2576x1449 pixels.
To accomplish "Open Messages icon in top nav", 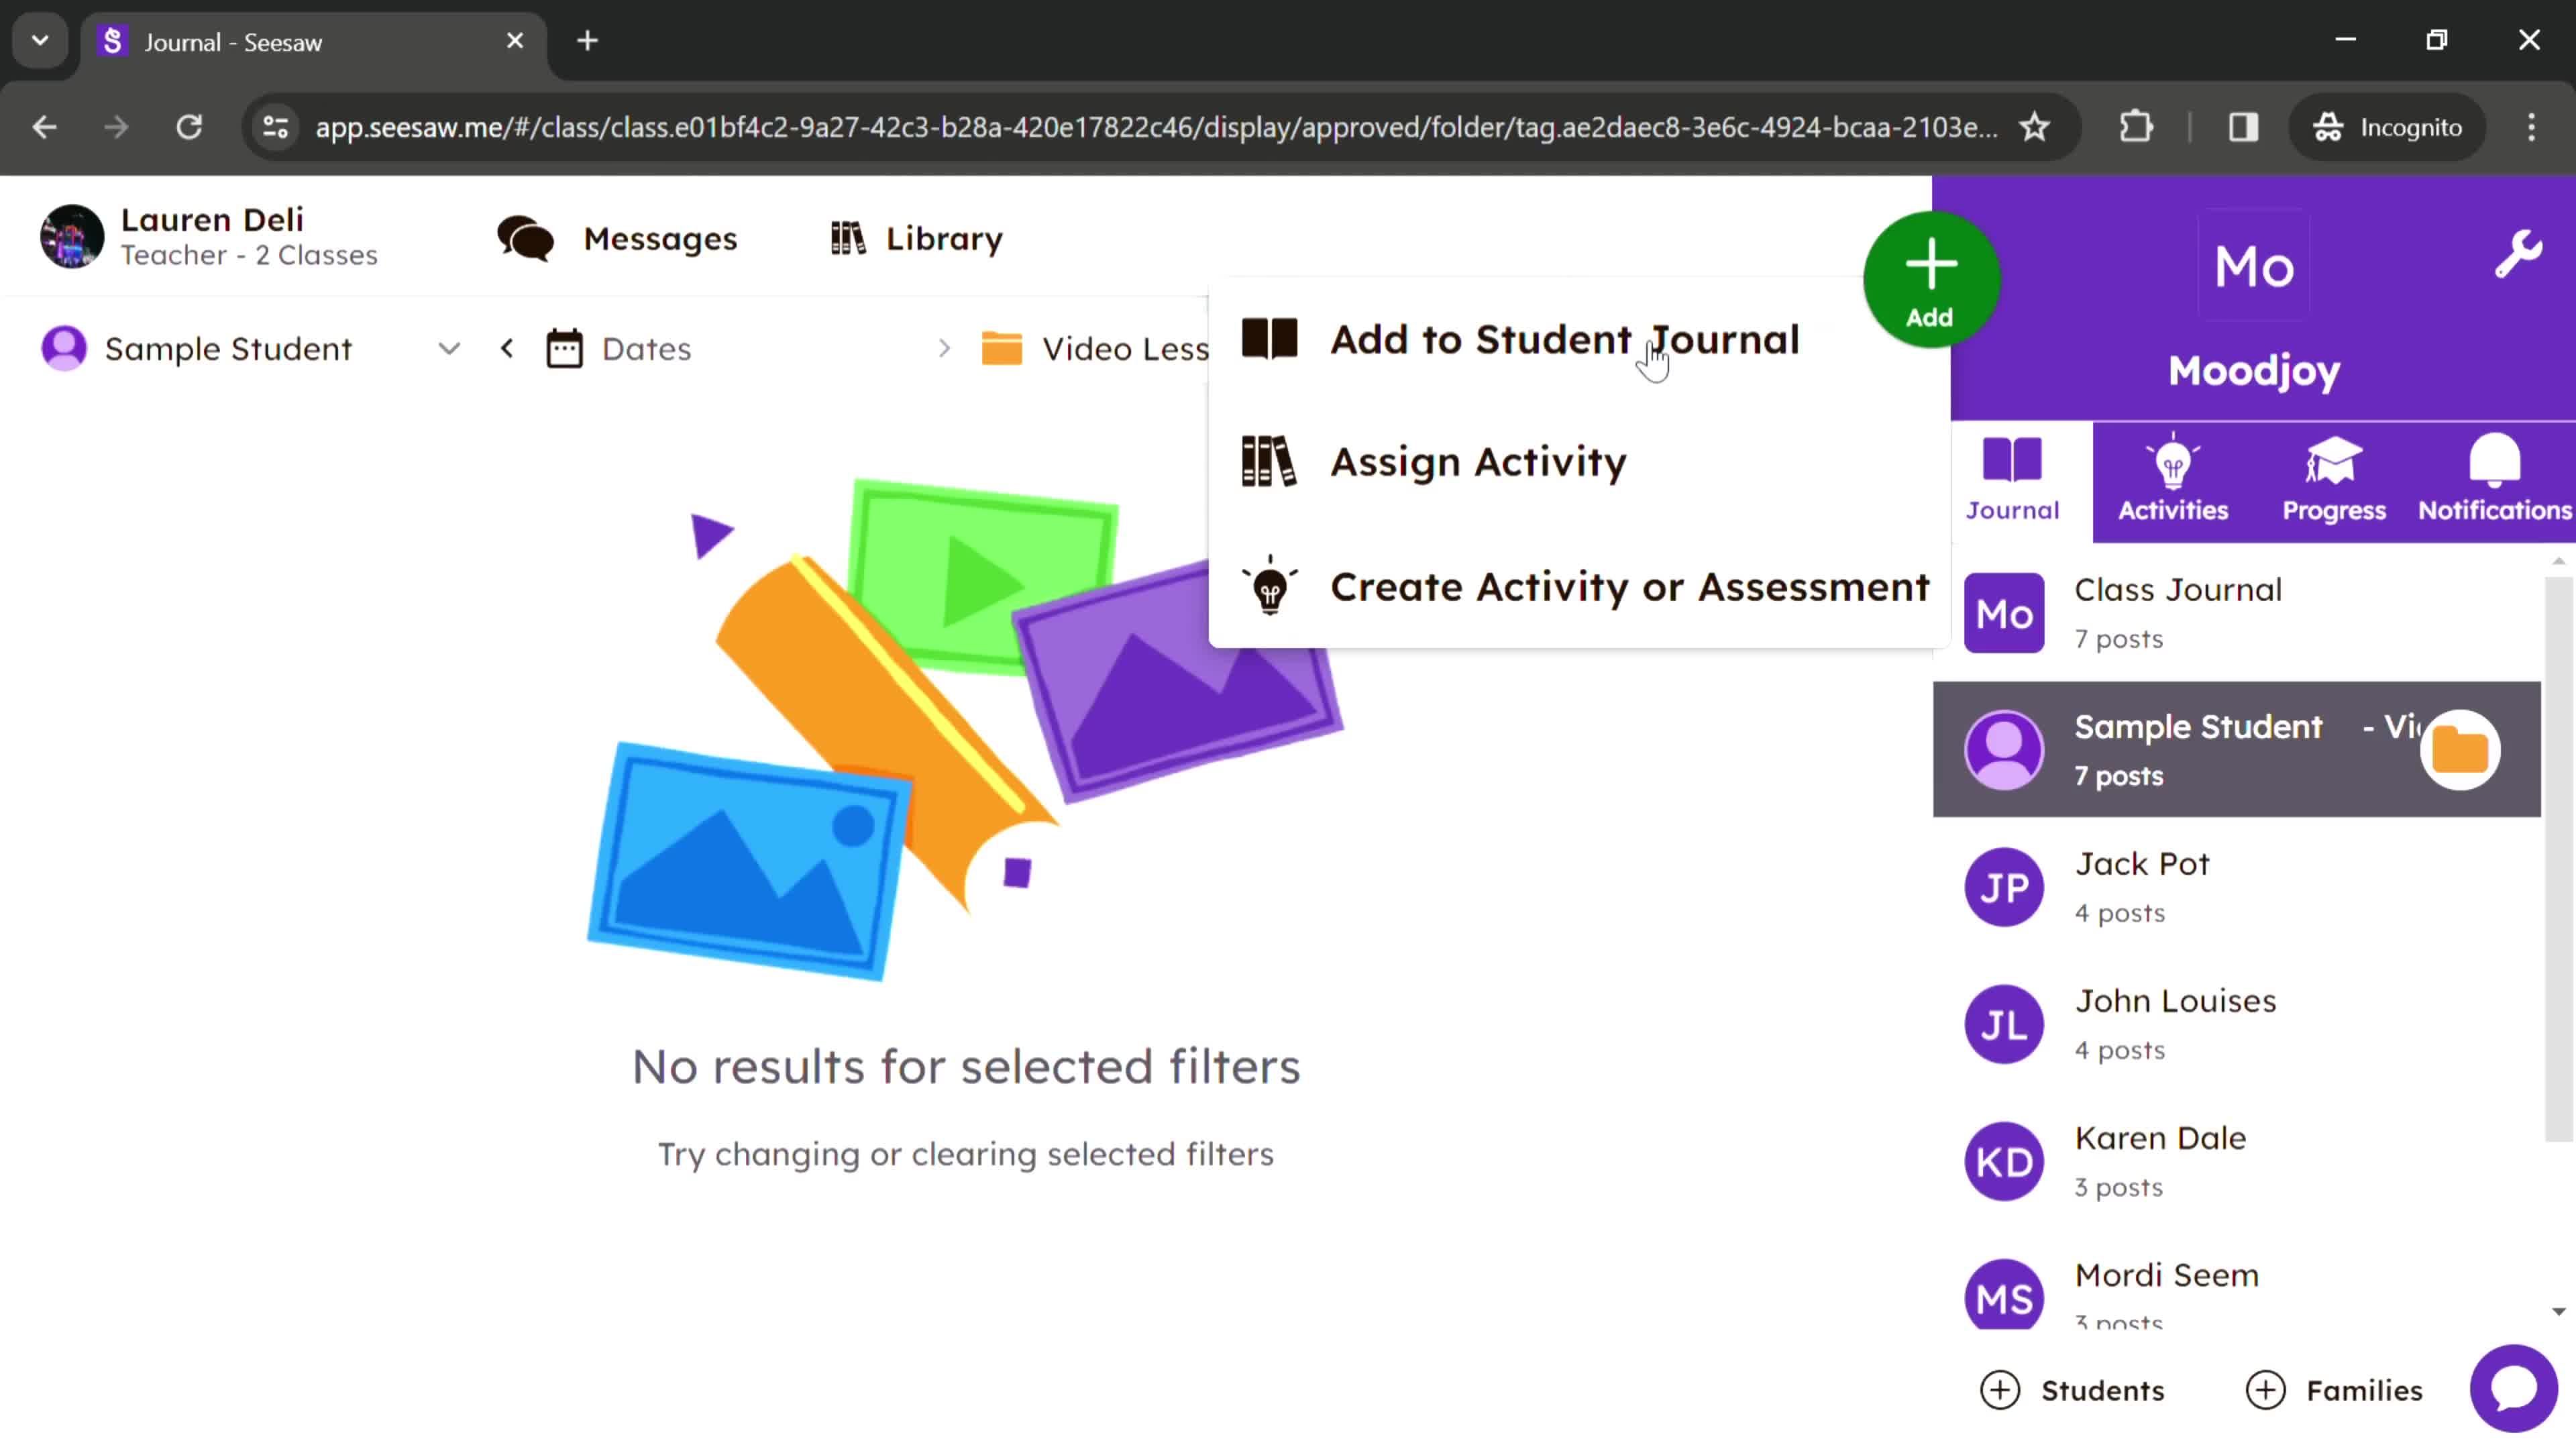I will [x=525, y=237].
